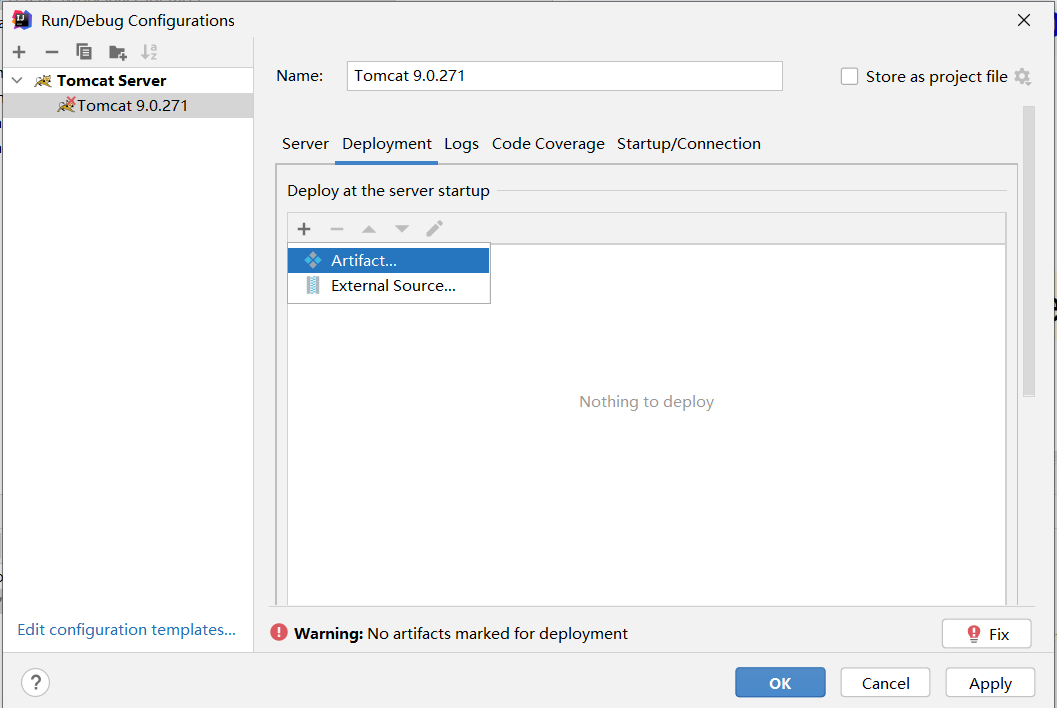
Task: Move the deployment item down
Action: click(x=402, y=229)
